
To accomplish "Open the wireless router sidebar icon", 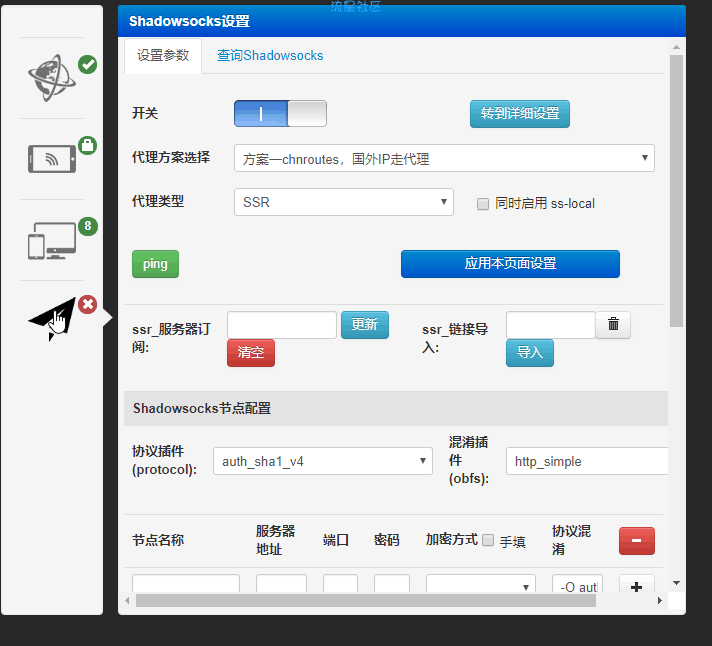I will [52, 159].
